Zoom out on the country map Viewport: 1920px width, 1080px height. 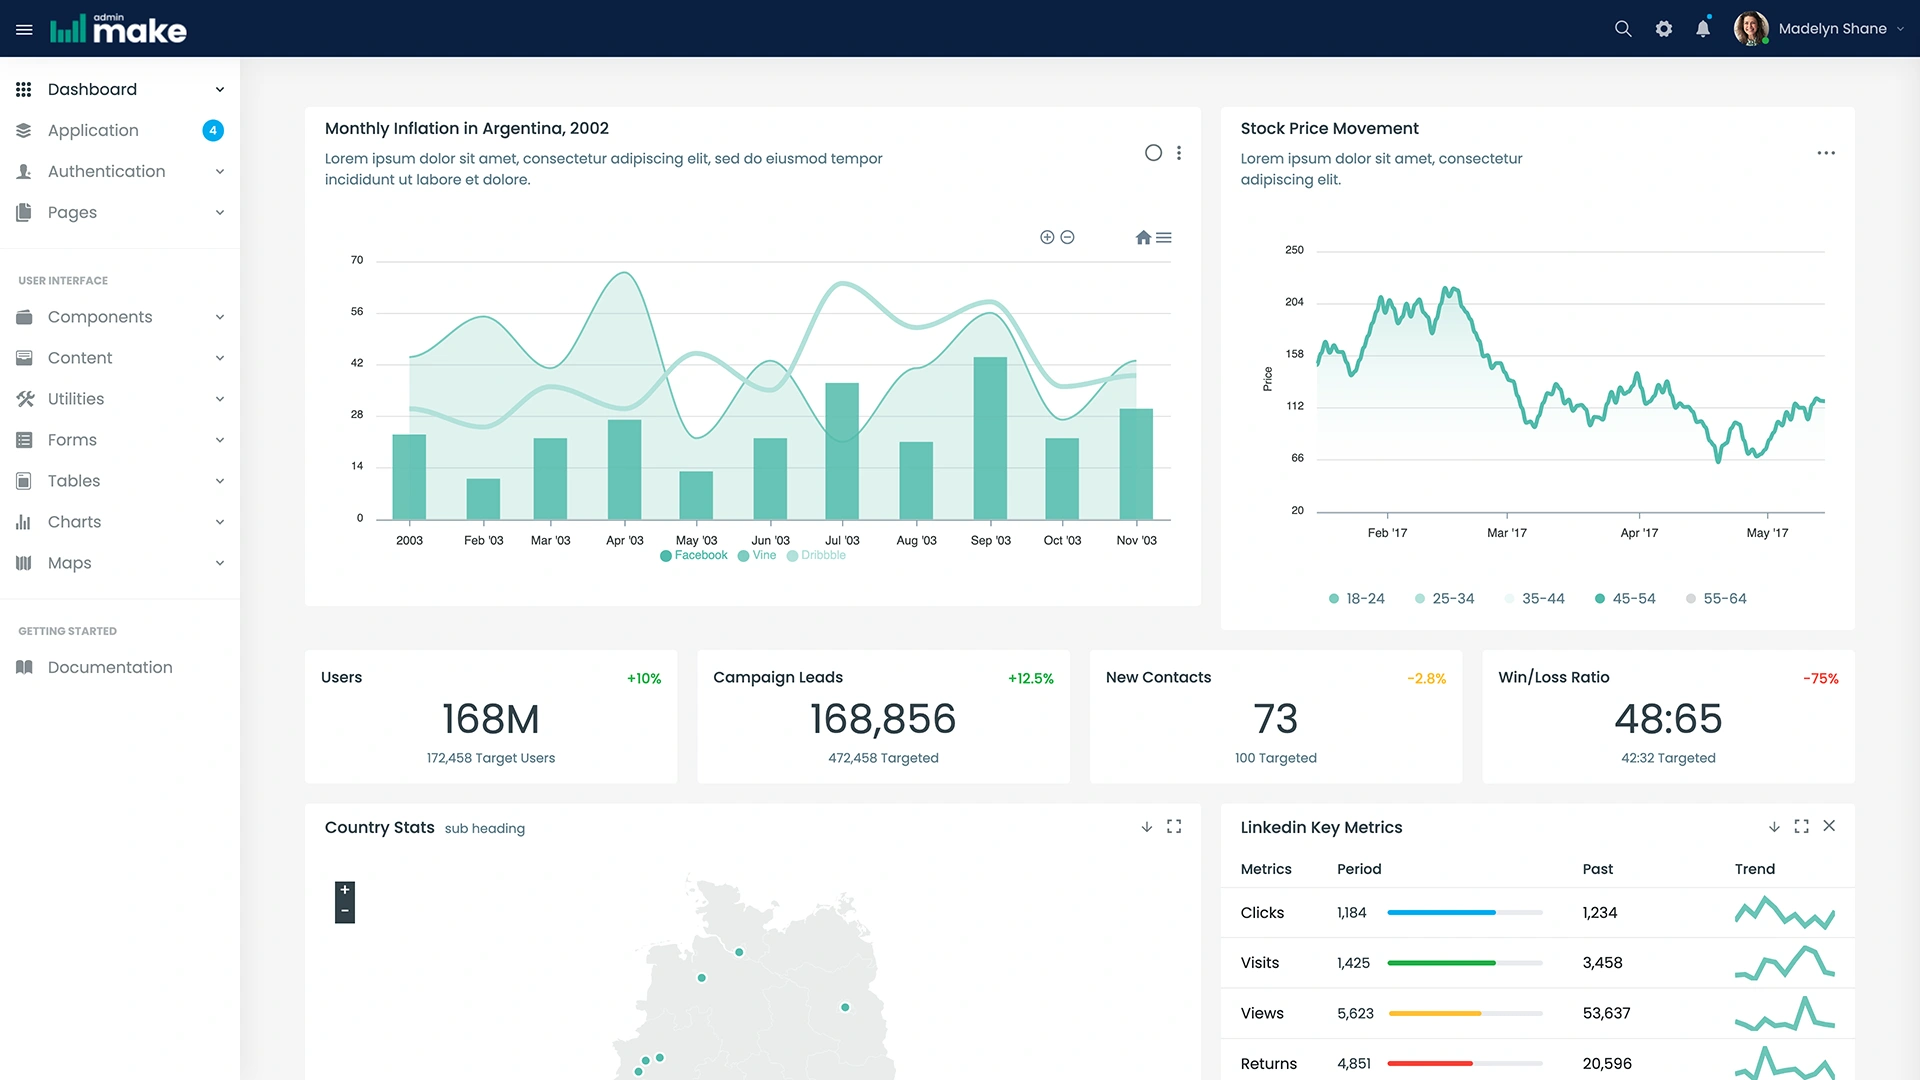pyautogui.click(x=345, y=912)
